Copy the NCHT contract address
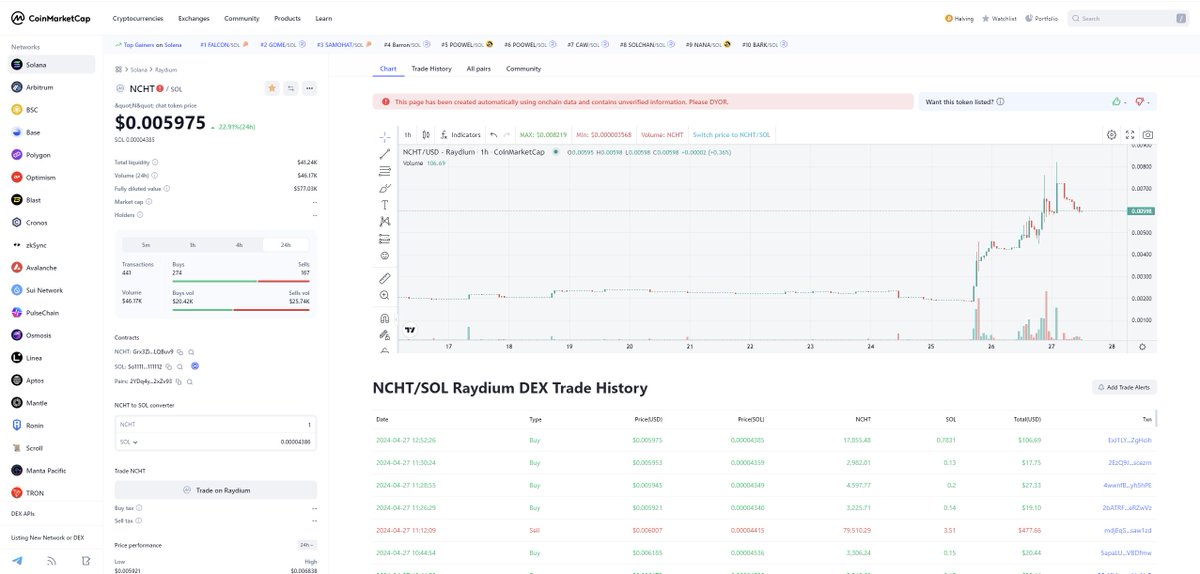 coord(181,352)
